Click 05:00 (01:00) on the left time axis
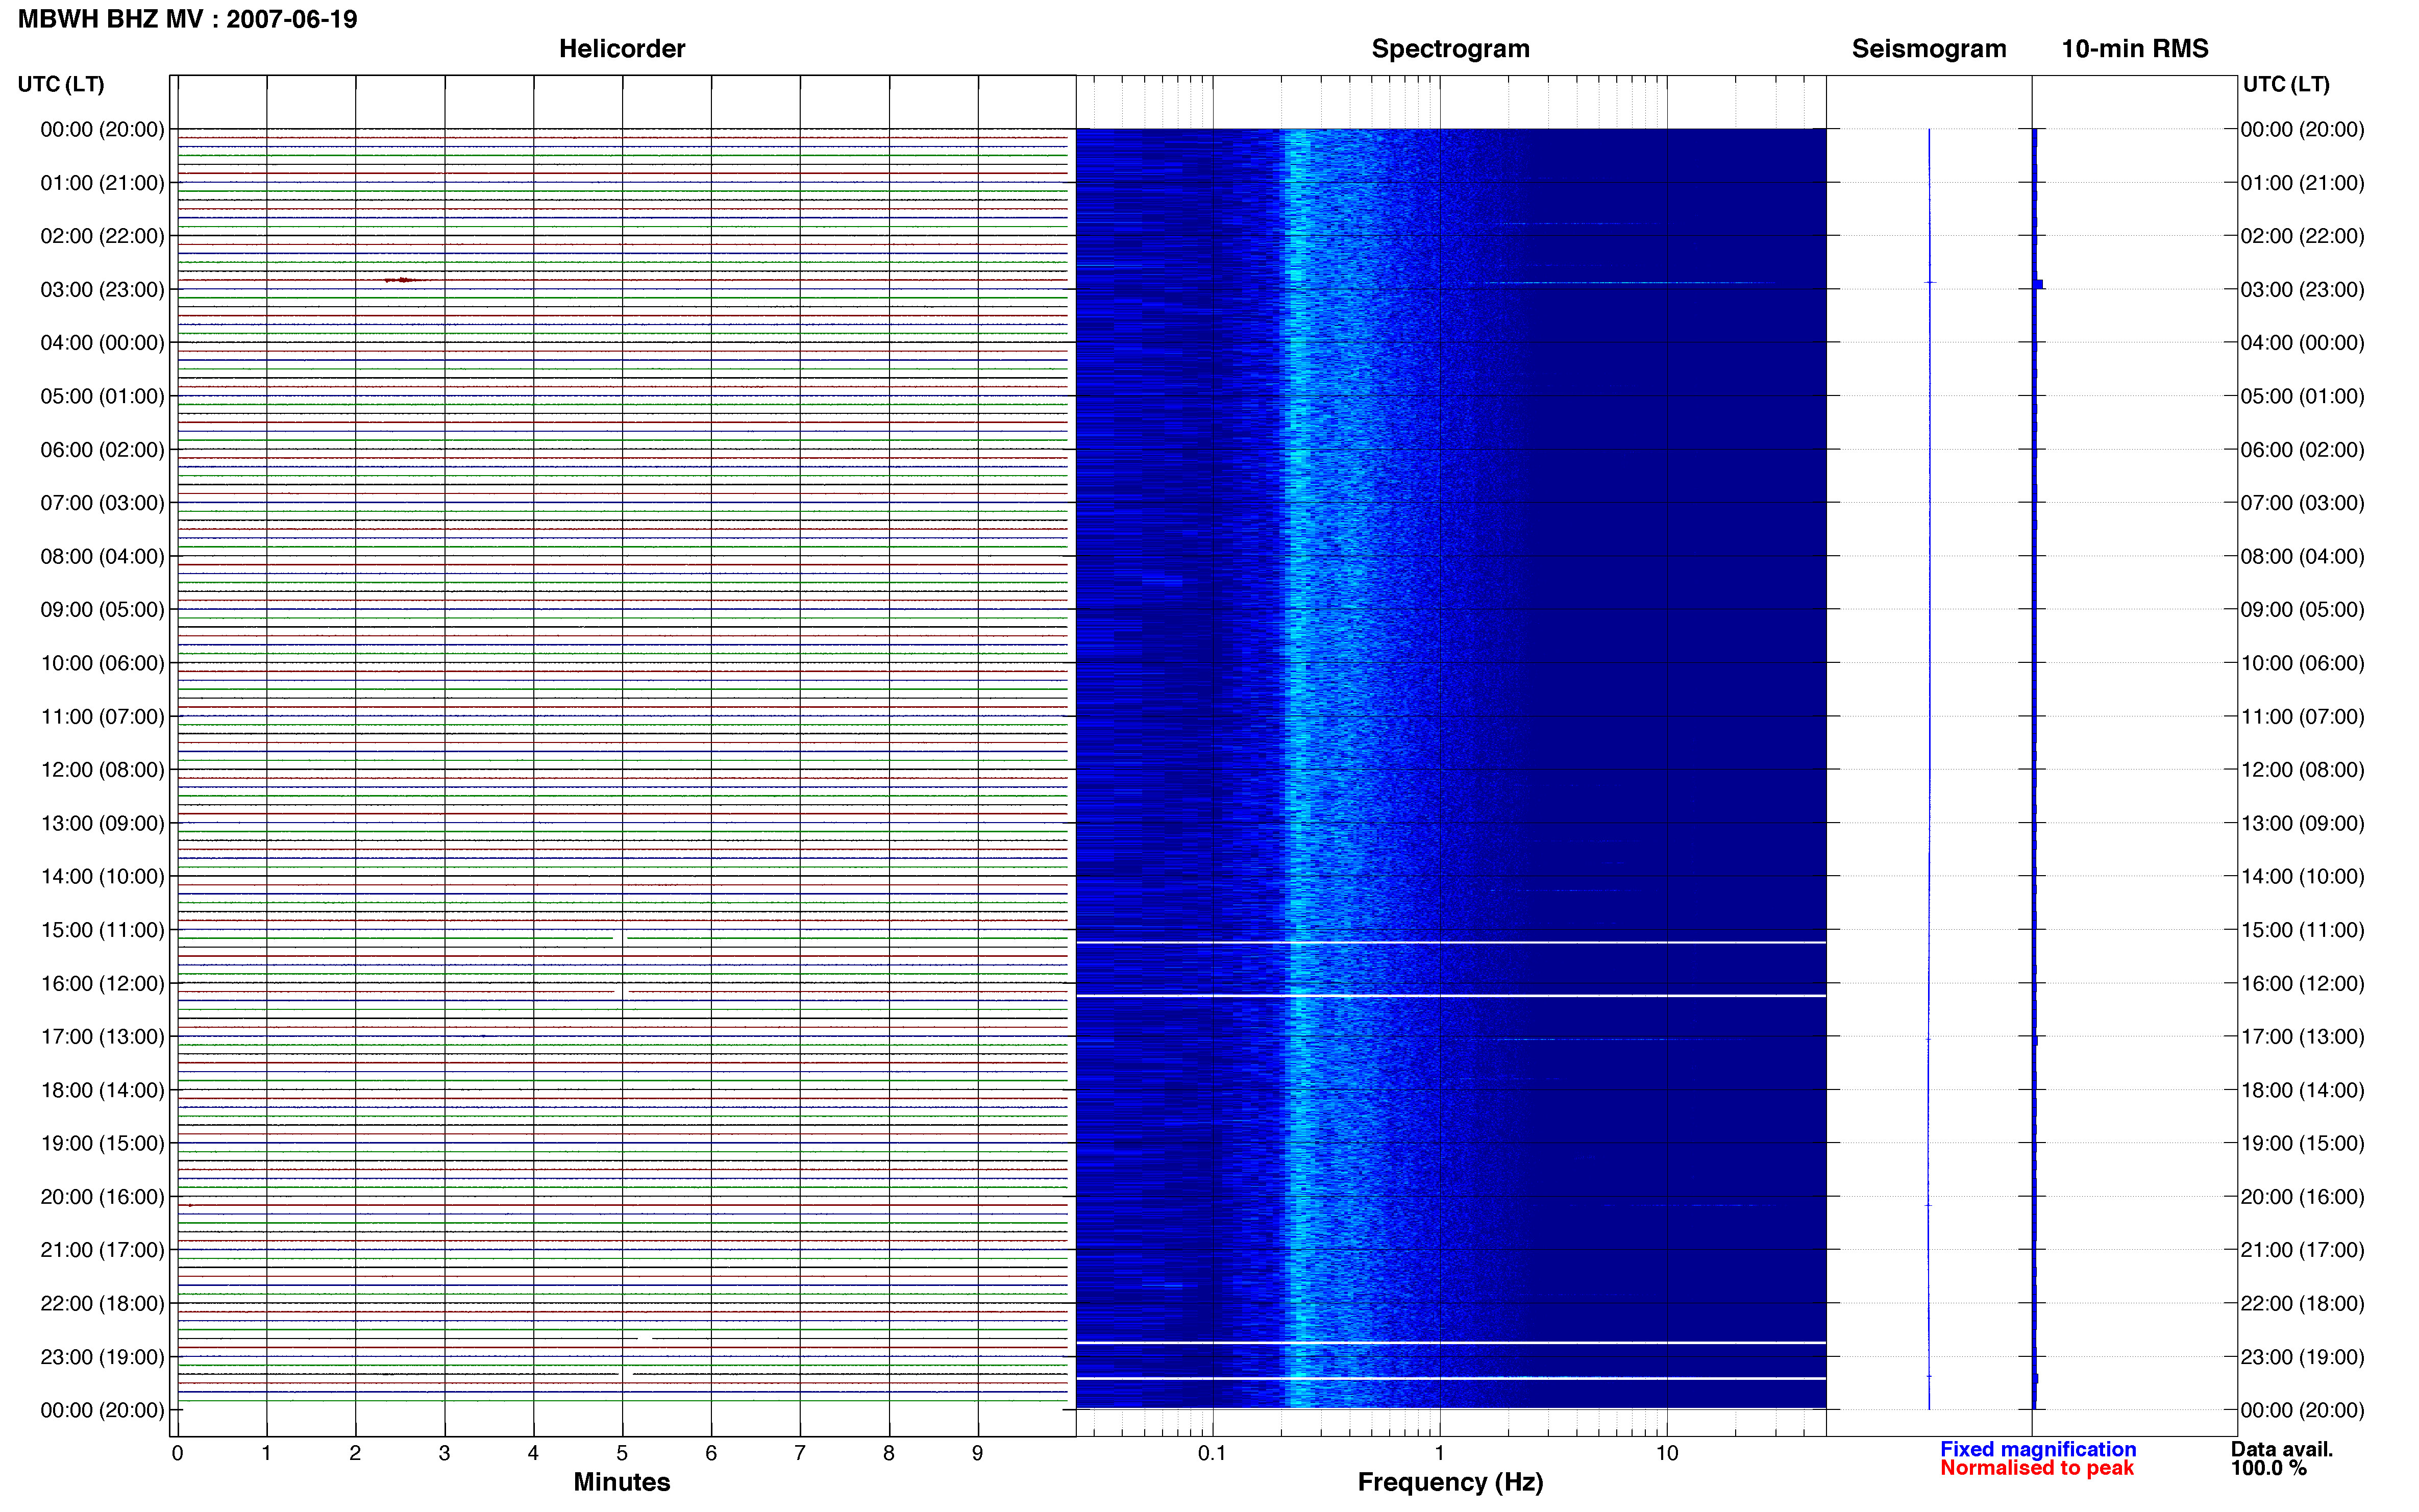Image resolution: width=2419 pixels, height=1512 pixels. (x=102, y=396)
